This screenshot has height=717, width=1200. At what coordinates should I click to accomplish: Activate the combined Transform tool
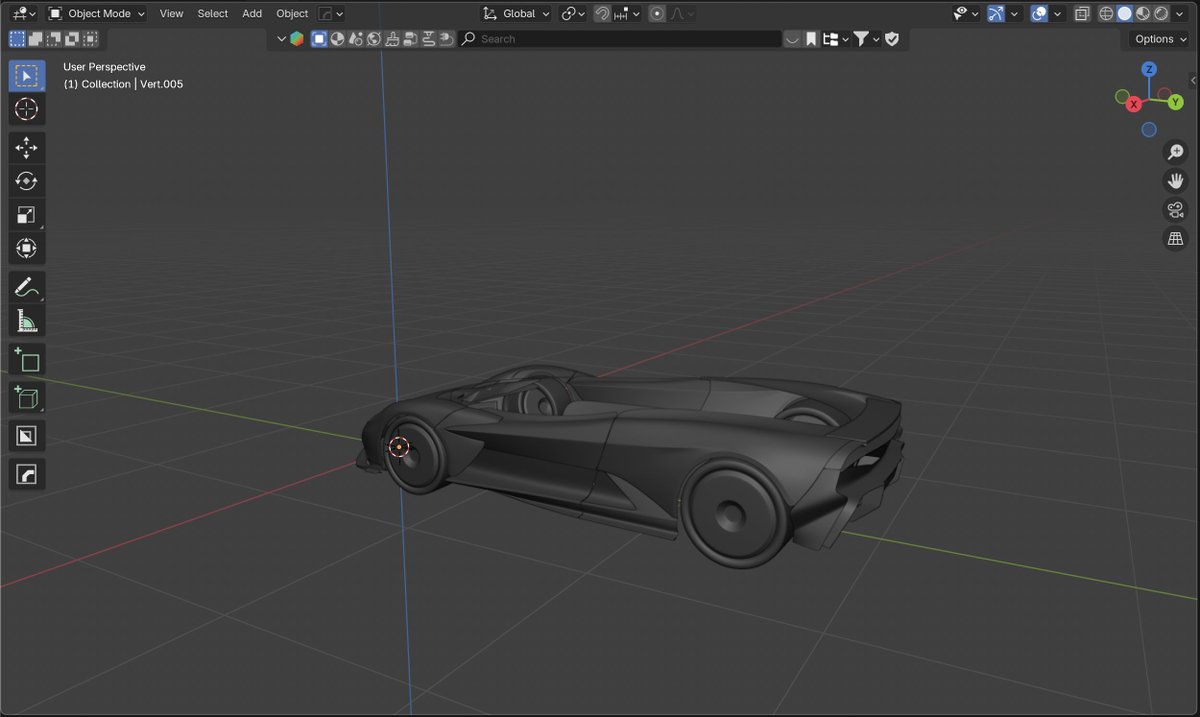(x=26, y=248)
